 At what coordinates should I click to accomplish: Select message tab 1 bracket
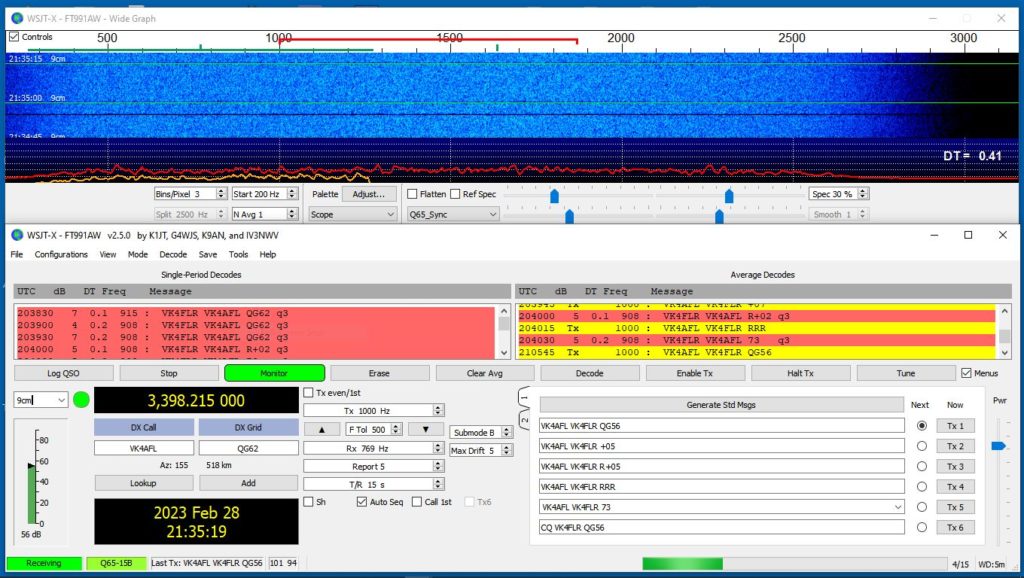pos(524,397)
